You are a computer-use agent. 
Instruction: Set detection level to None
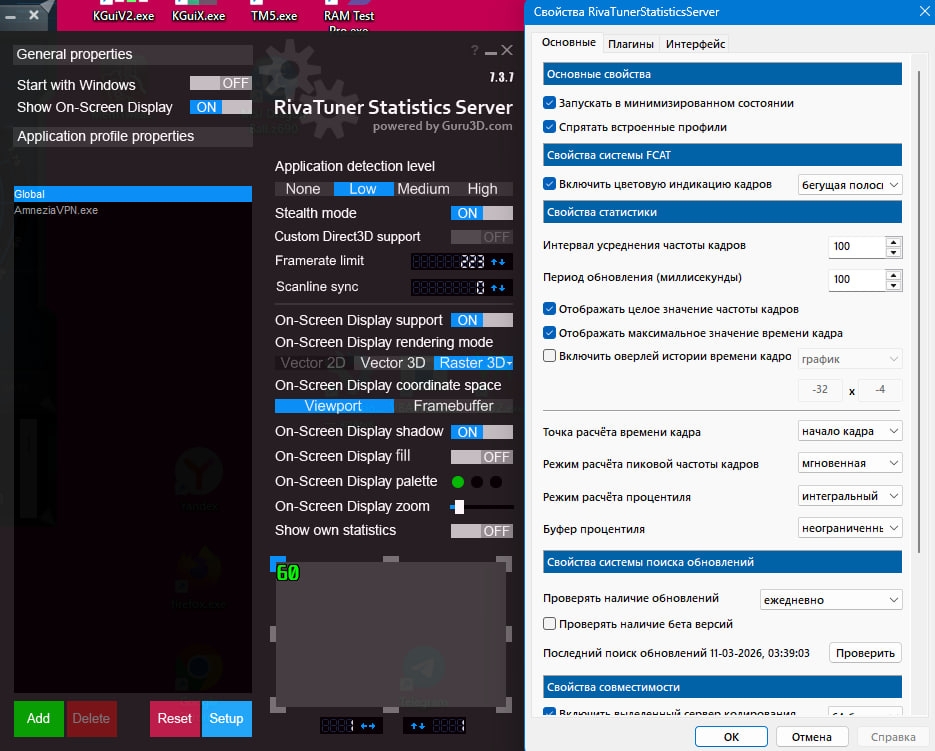pyautogui.click(x=303, y=189)
